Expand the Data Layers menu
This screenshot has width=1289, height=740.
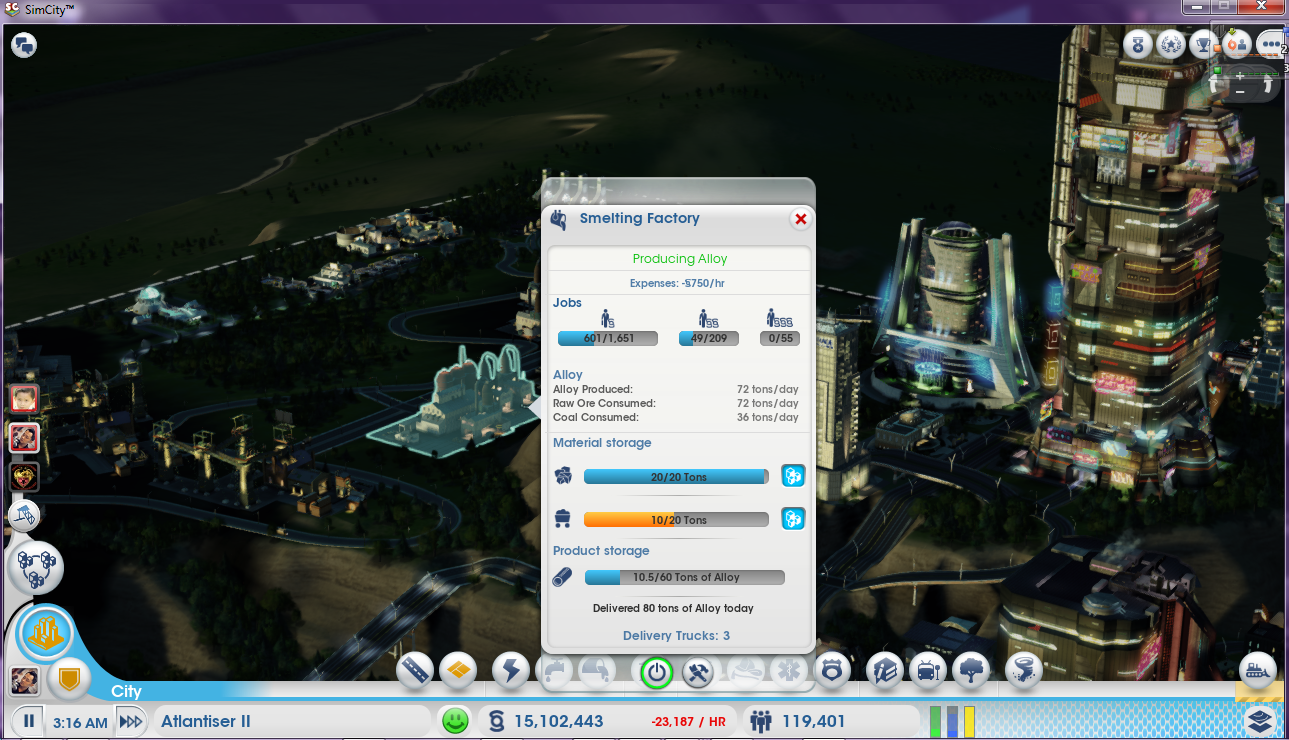click(x=1260, y=720)
